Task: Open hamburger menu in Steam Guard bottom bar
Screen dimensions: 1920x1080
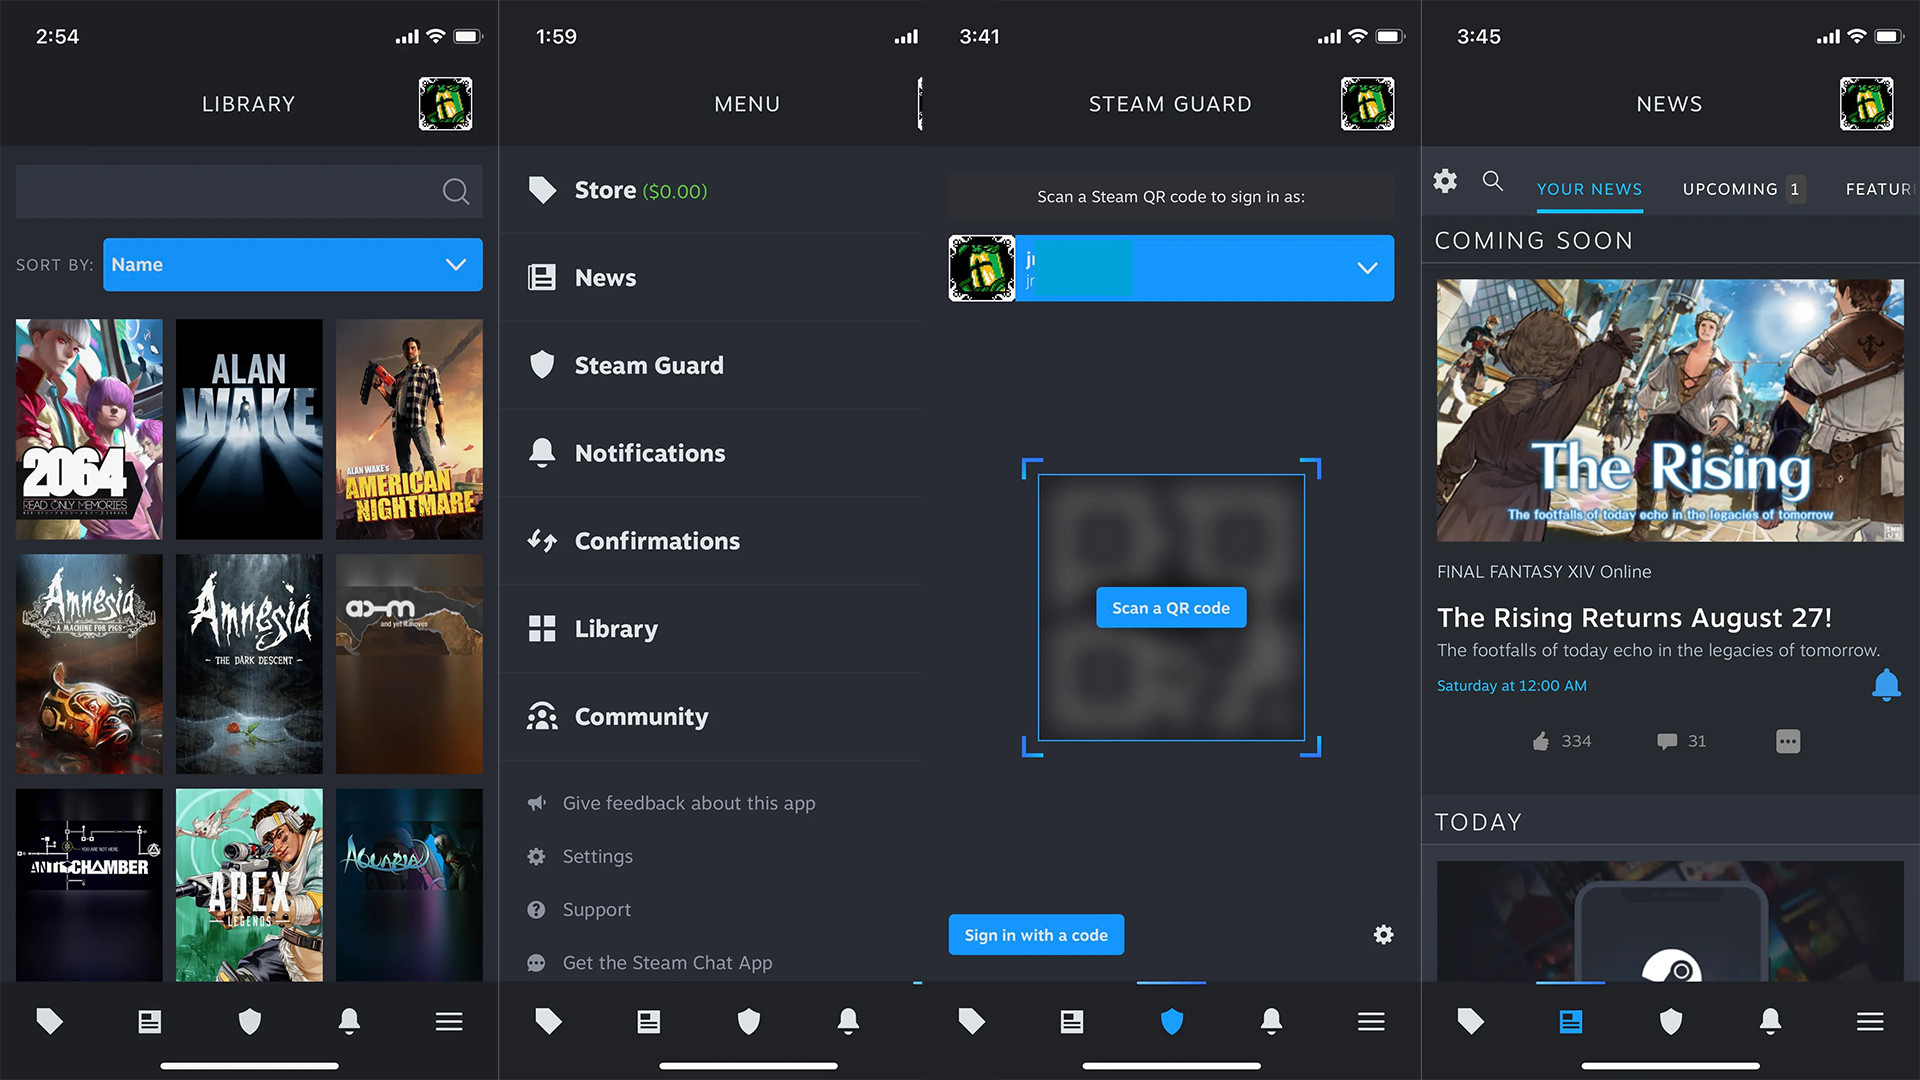Action: tap(1371, 1021)
